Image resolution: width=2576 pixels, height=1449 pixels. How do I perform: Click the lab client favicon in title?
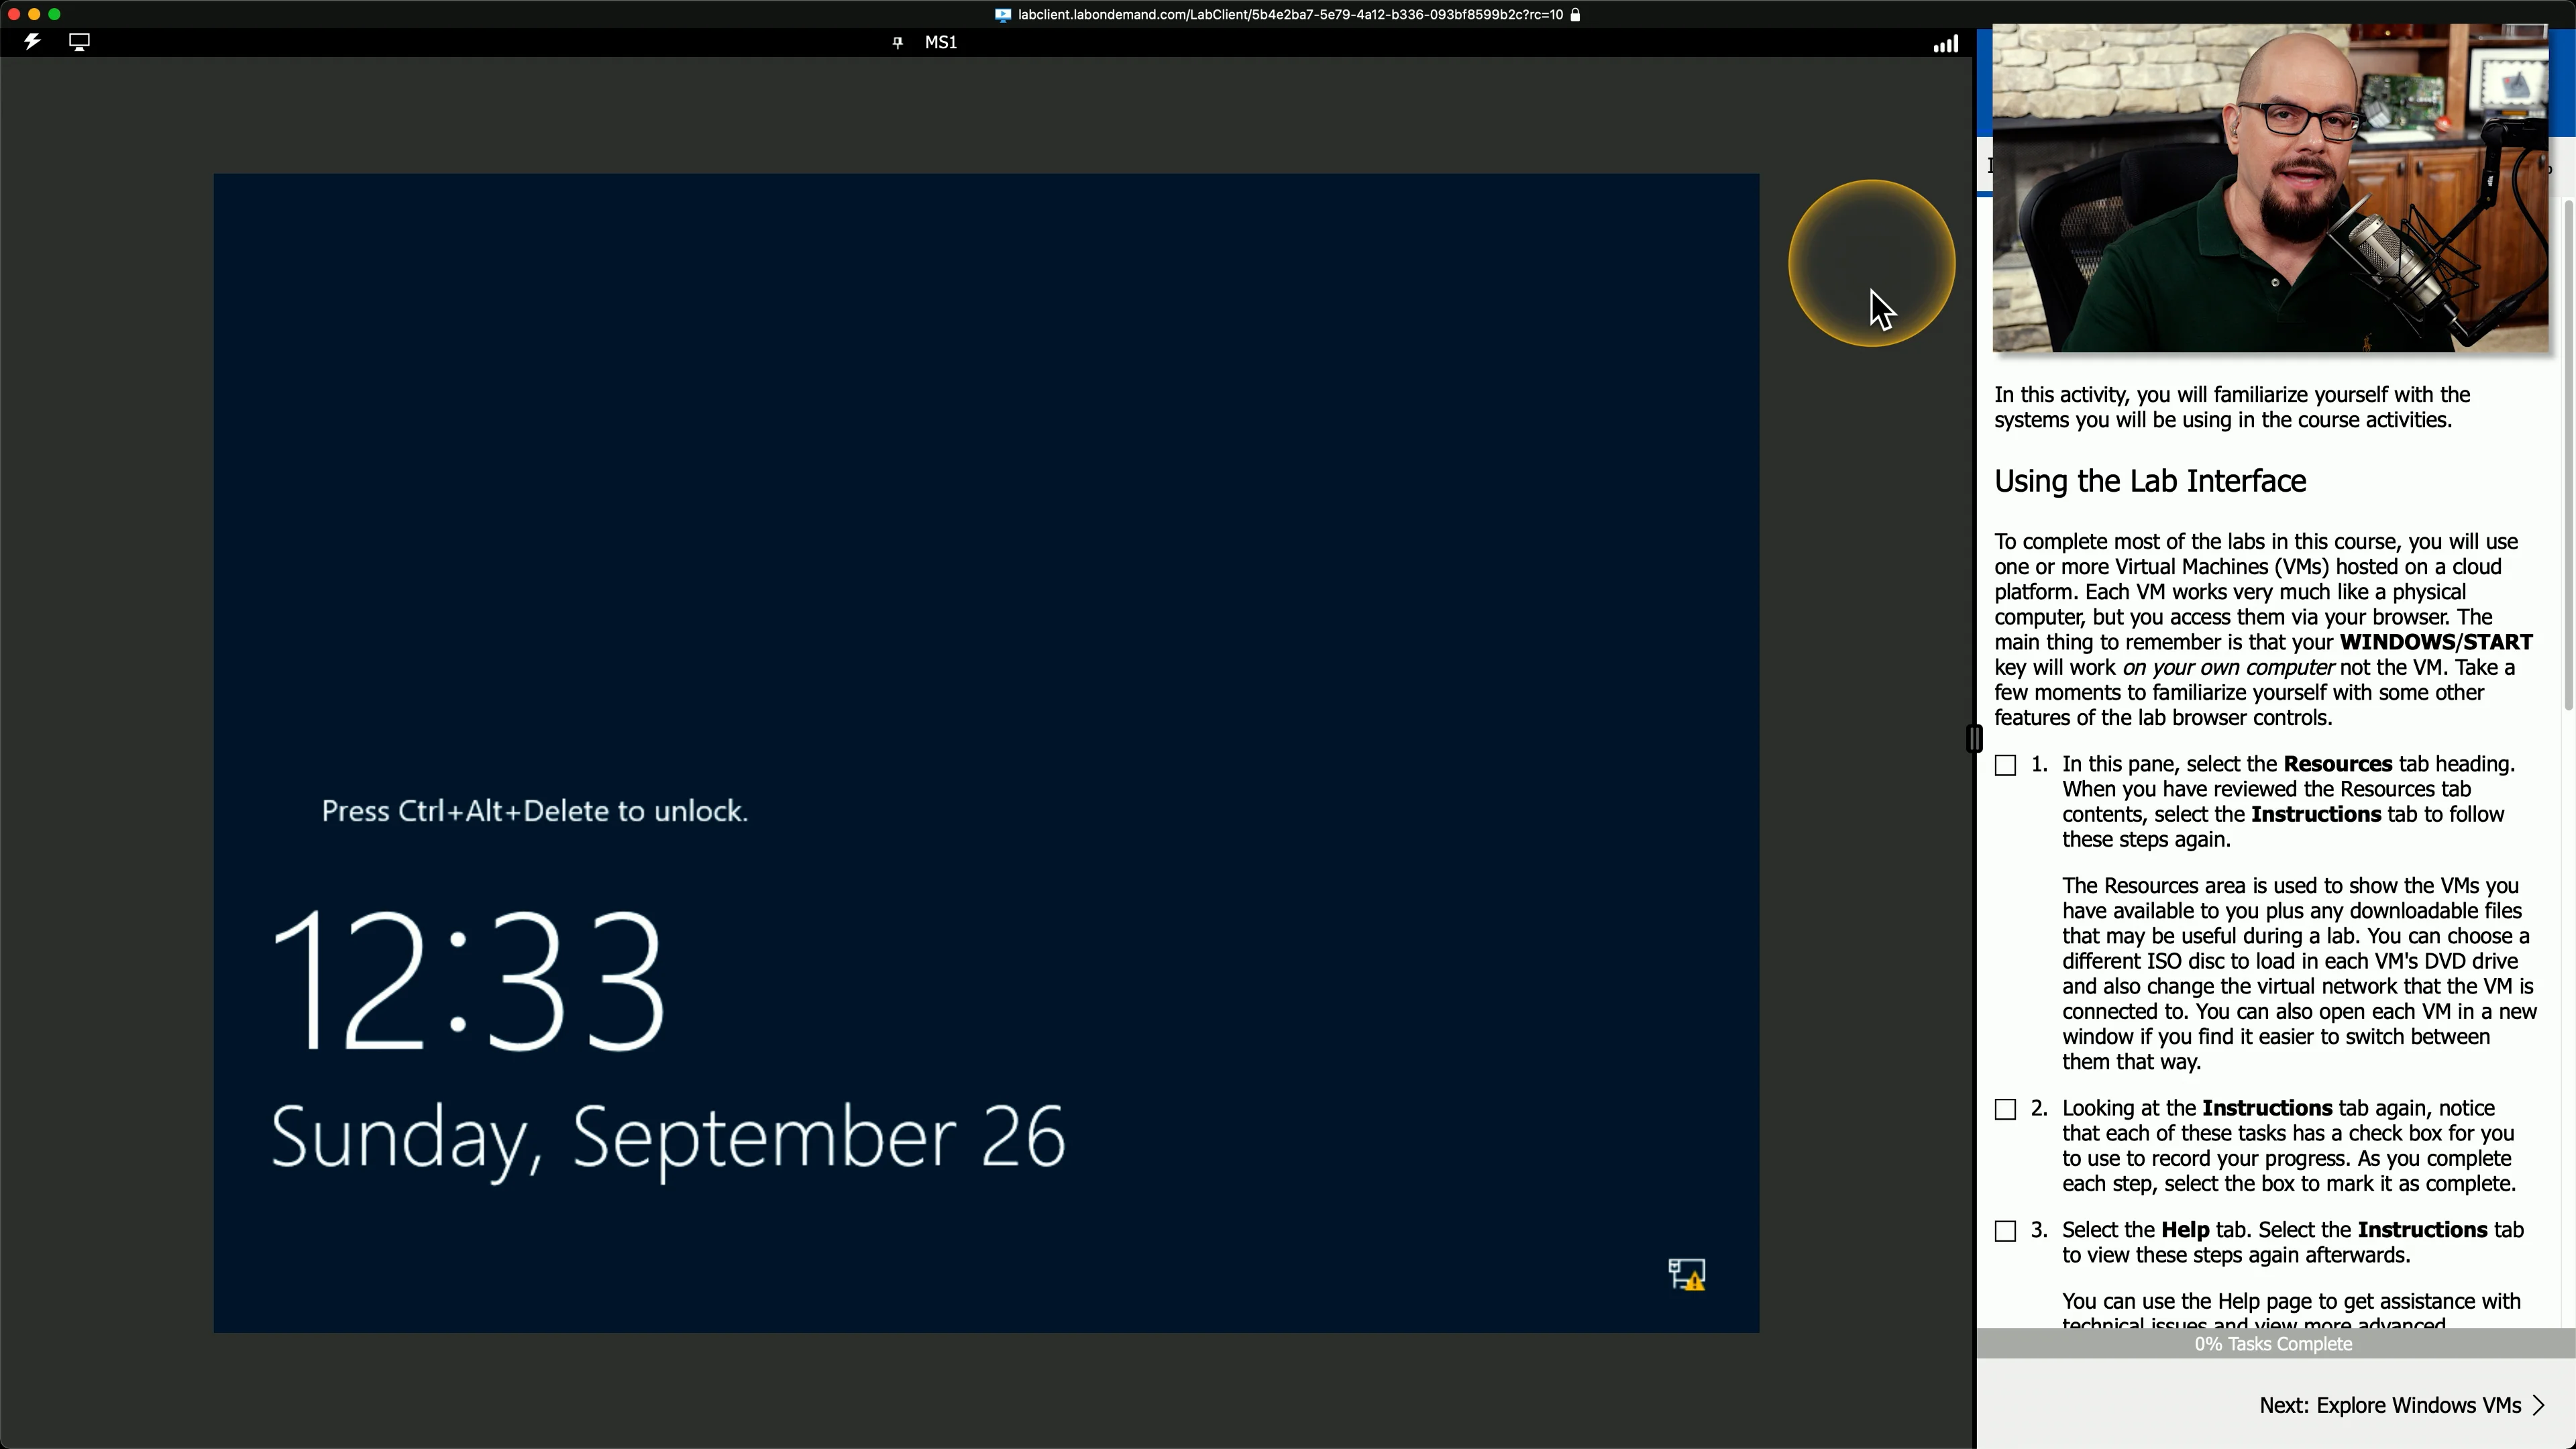click(1002, 15)
